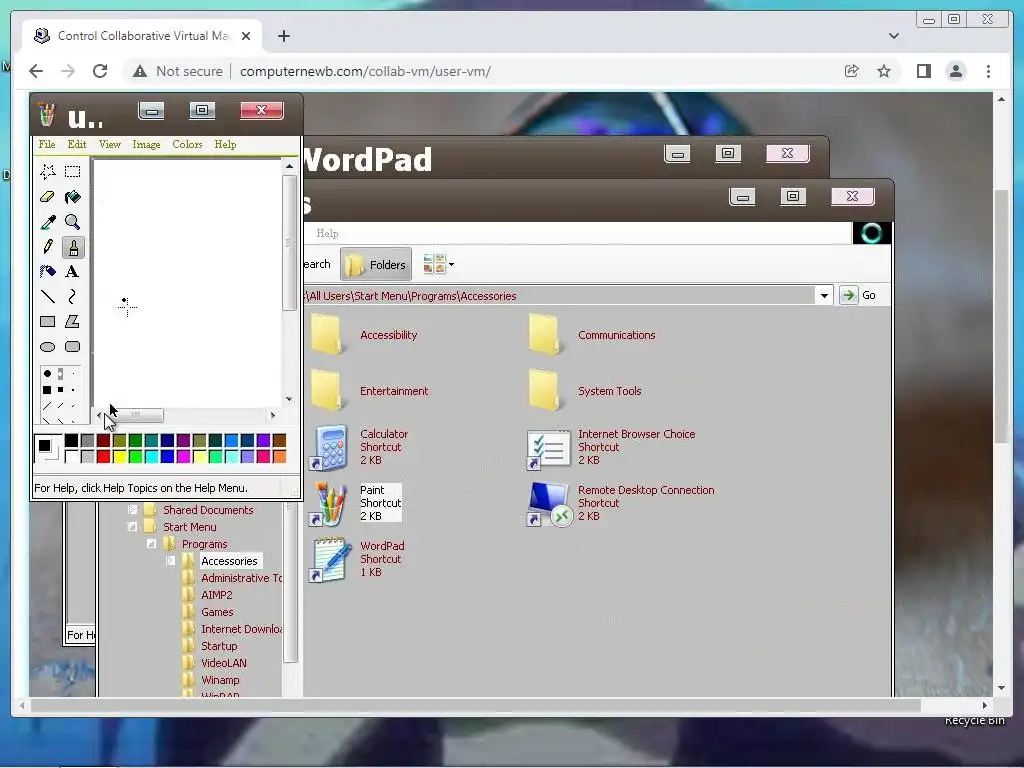Image resolution: width=1024 pixels, height=768 pixels.
Task: Open the Calculator shortcut icon
Action: point(328,447)
